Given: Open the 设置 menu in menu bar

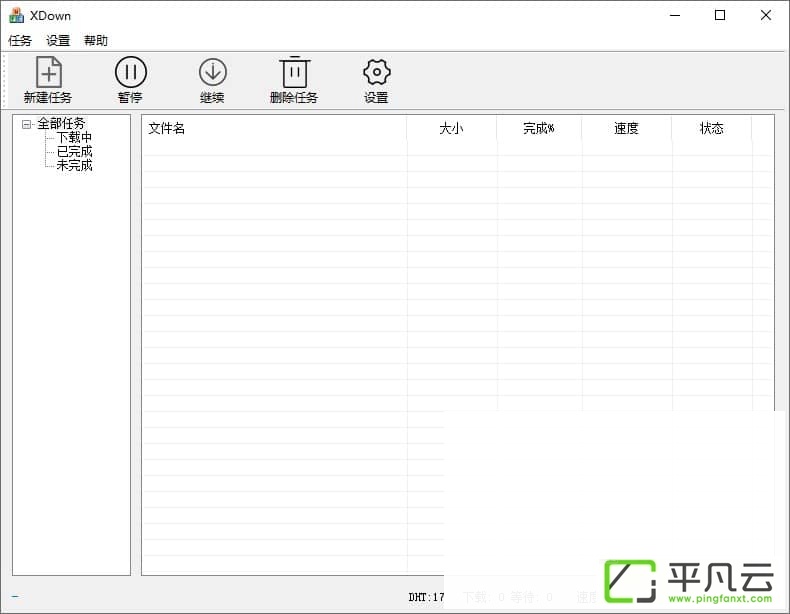Looking at the screenshot, I should (58, 40).
